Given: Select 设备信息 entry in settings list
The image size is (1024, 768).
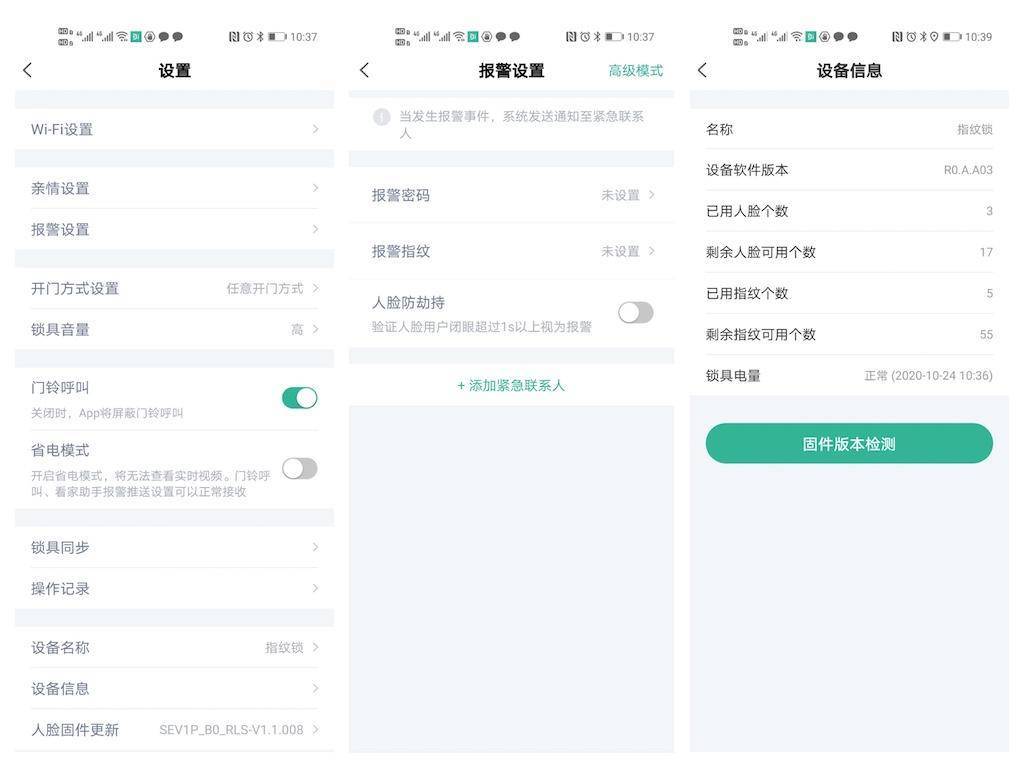Looking at the screenshot, I should click(x=174, y=688).
